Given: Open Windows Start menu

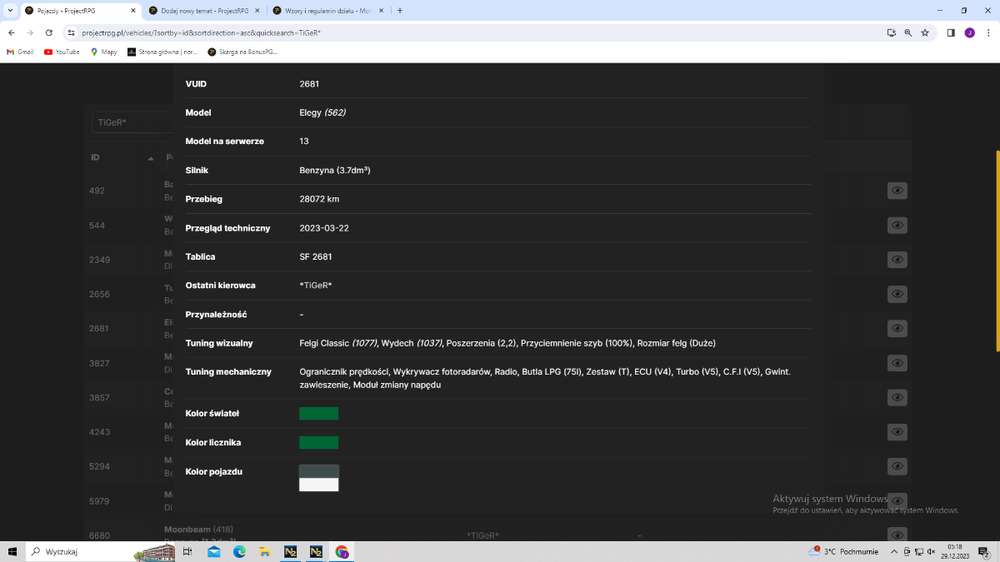Looking at the screenshot, I should click(x=12, y=551).
